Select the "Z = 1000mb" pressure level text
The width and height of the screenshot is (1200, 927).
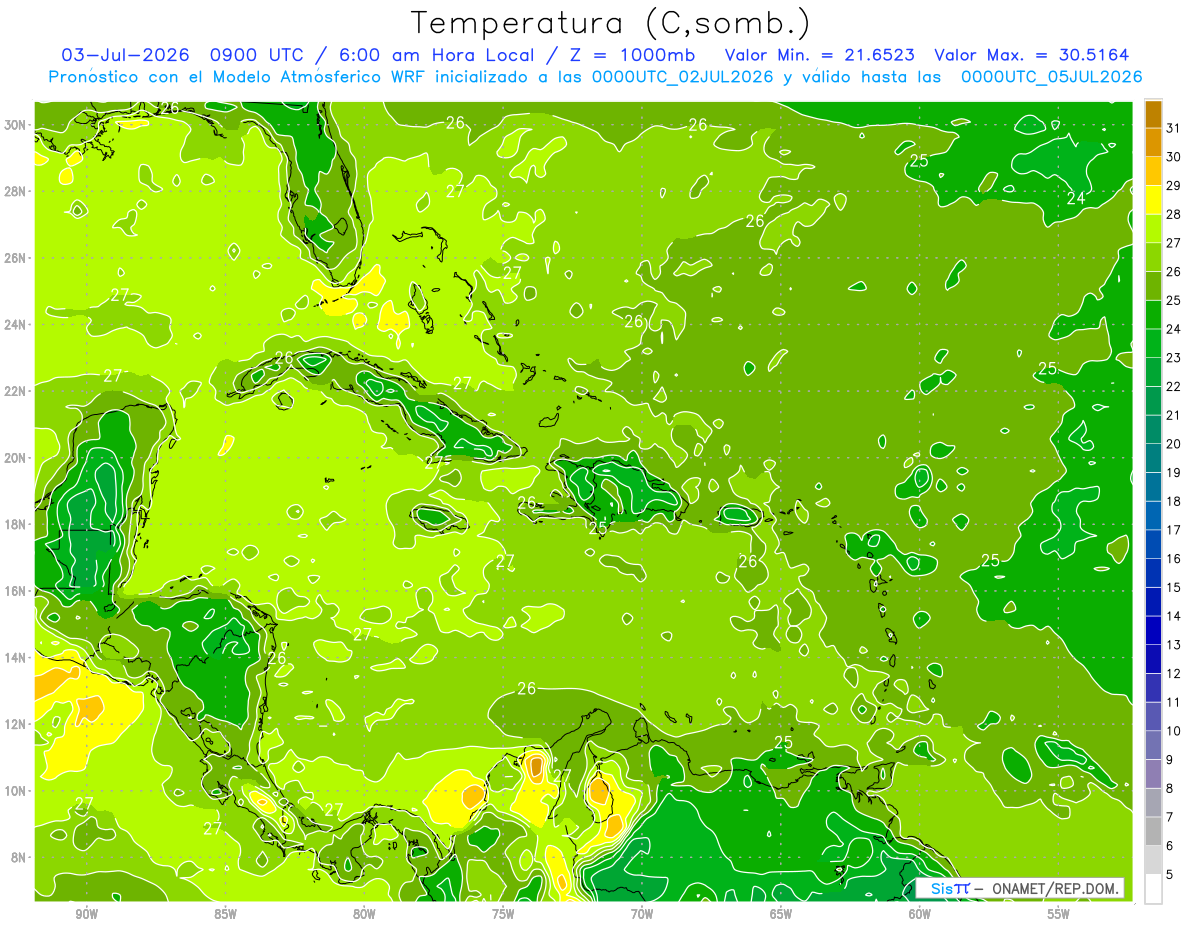tap(632, 55)
